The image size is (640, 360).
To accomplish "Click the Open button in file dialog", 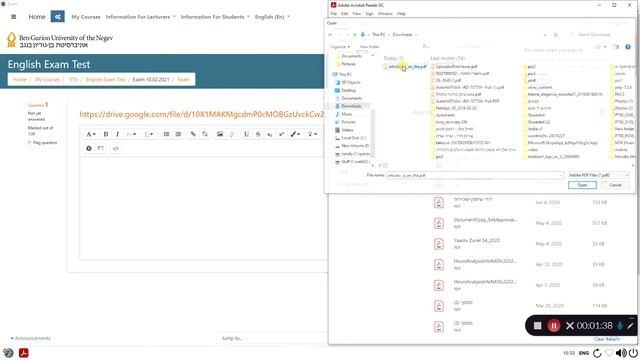I will [x=582, y=185].
